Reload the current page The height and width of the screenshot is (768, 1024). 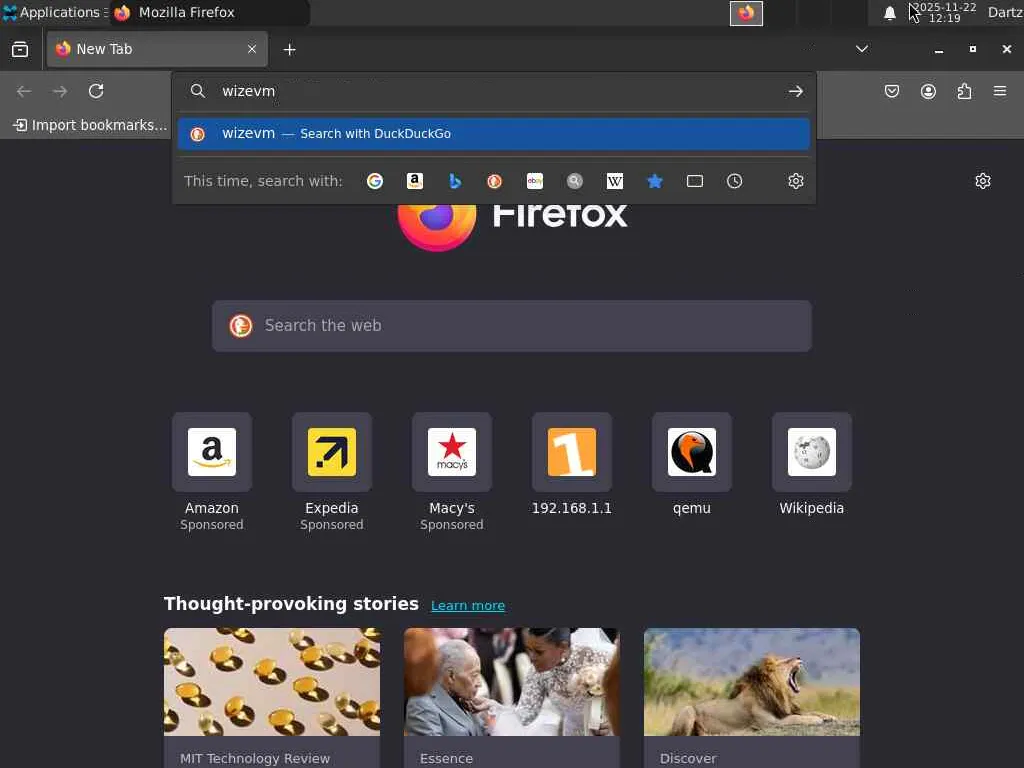(x=96, y=91)
